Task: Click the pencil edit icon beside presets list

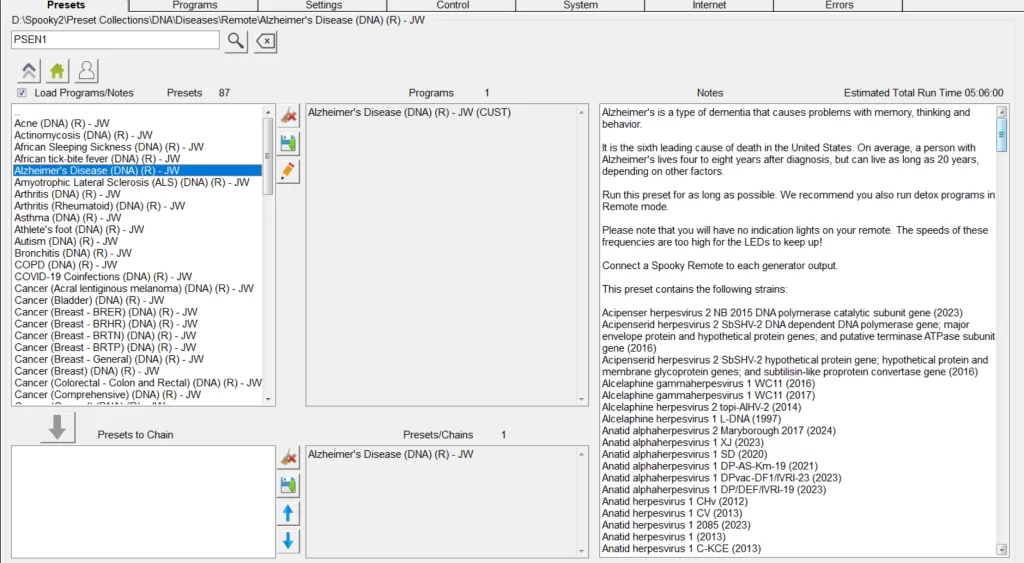Action: coord(288,171)
